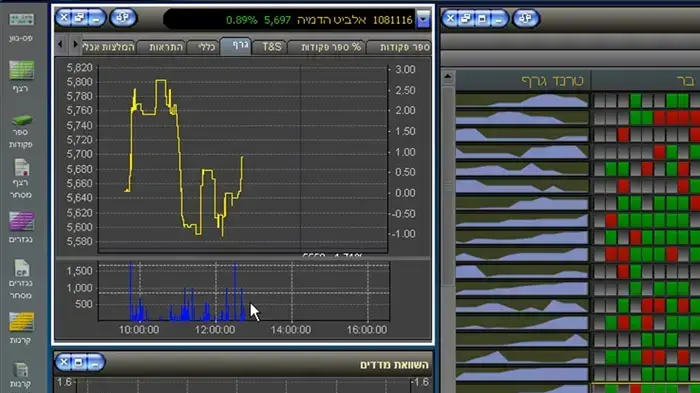
Task: Restore down the chart window
Action: coord(80,18)
